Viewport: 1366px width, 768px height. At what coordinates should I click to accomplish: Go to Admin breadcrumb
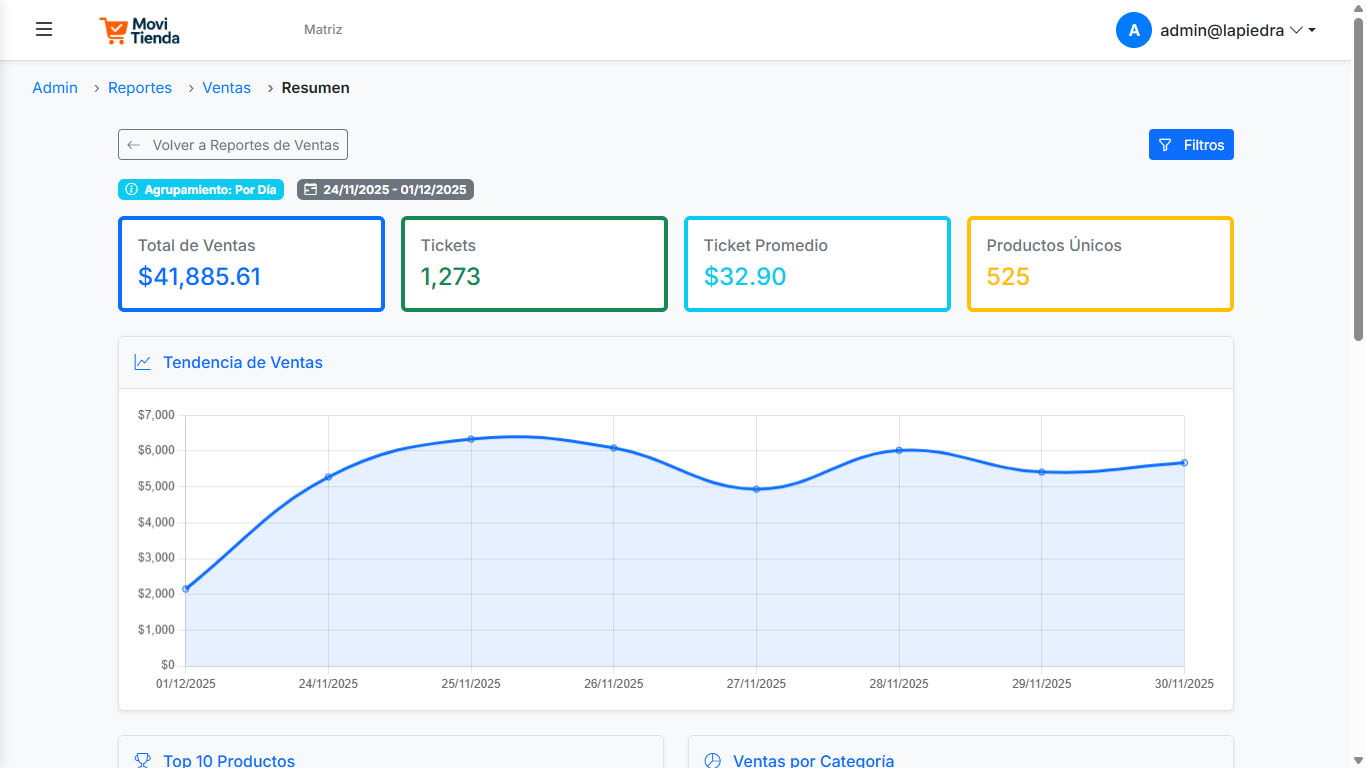(55, 88)
